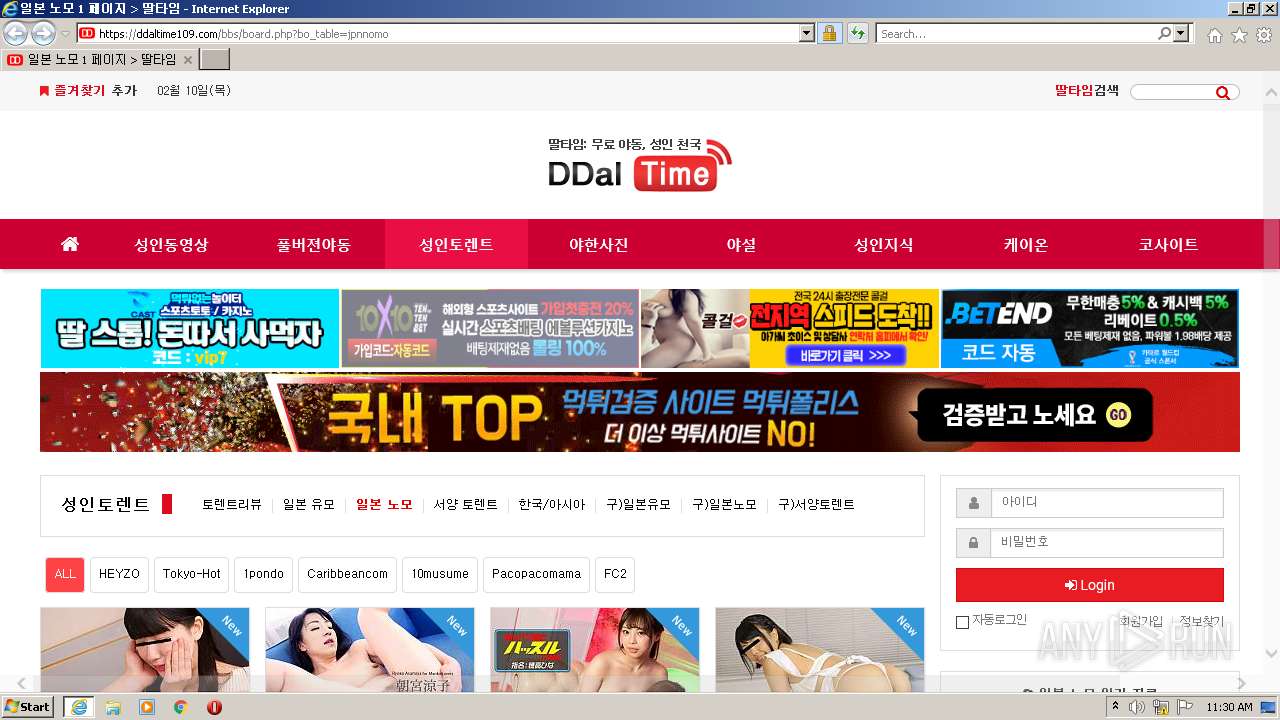Select the 야설 menu item
The image size is (1280, 720).
tap(741, 244)
